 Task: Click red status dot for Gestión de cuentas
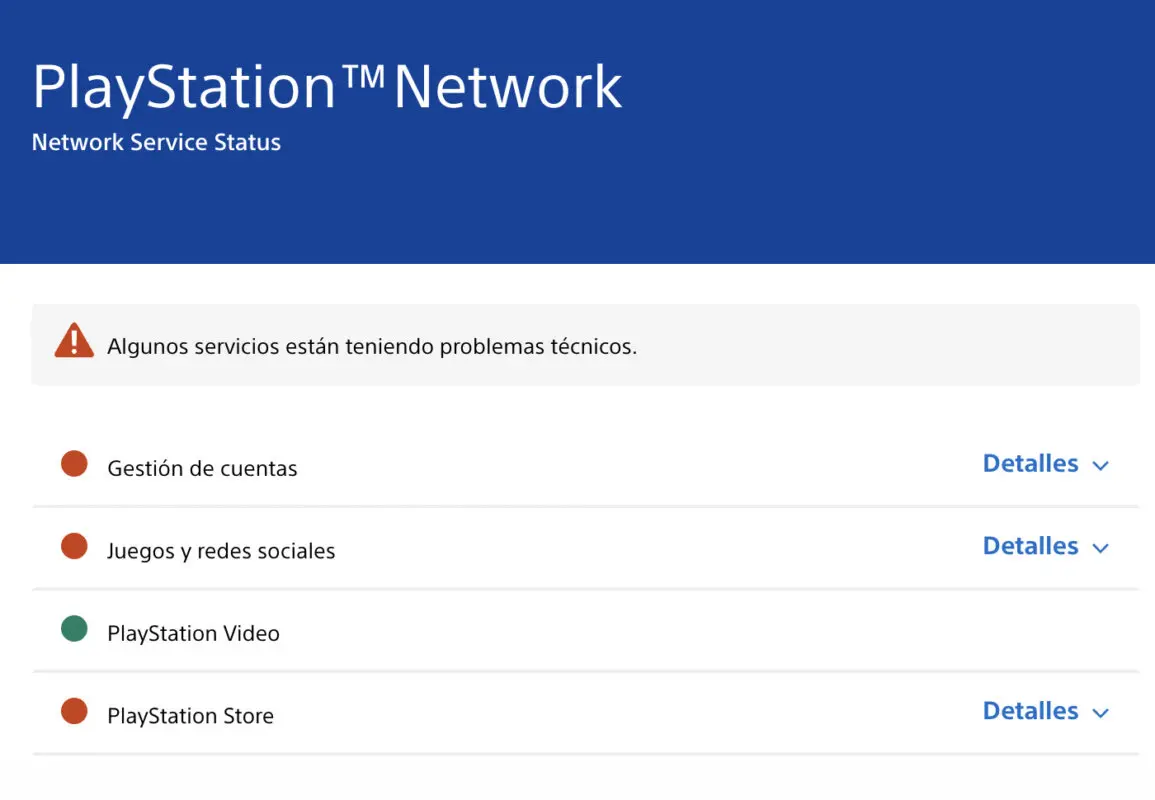coord(74,464)
